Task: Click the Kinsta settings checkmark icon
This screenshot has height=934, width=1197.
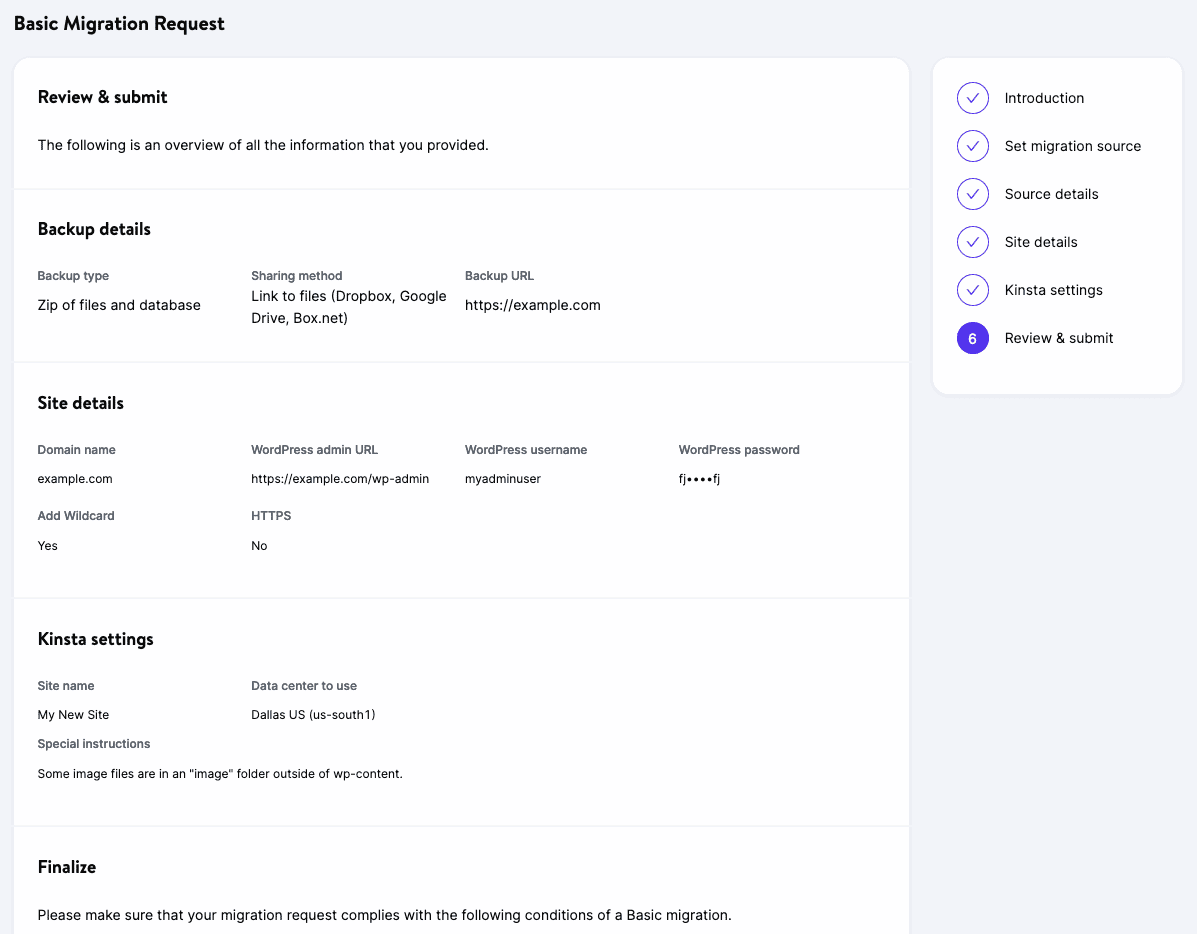Action: coord(972,290)
